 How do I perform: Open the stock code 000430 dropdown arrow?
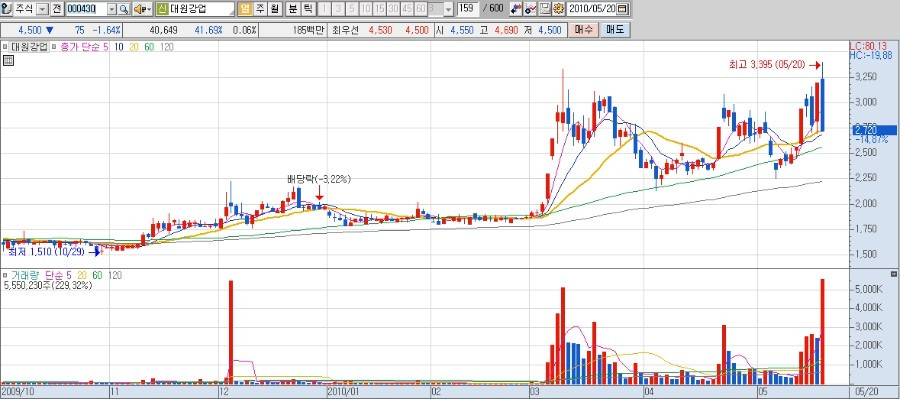click(x=111, y=9)
